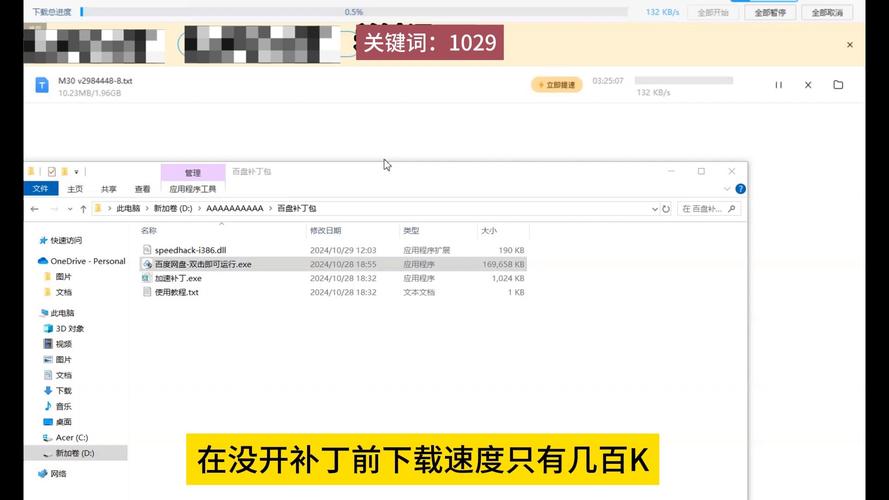This screenshot has width=889, height=500.
Task: Select the 加速补丁.exe file
Action: click(x=178, y=278)
